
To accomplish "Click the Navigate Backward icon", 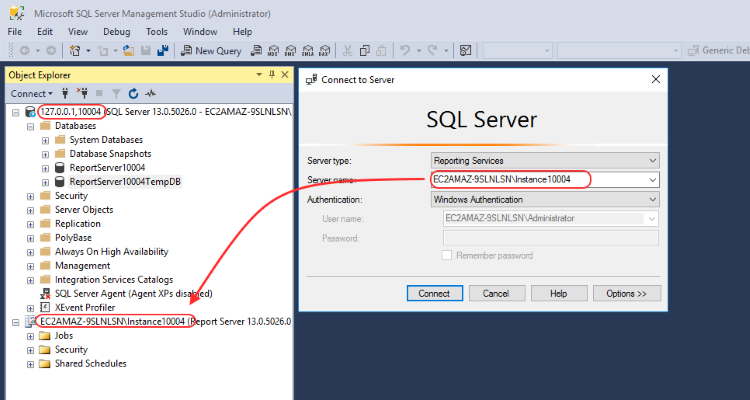I will point(24,51).
